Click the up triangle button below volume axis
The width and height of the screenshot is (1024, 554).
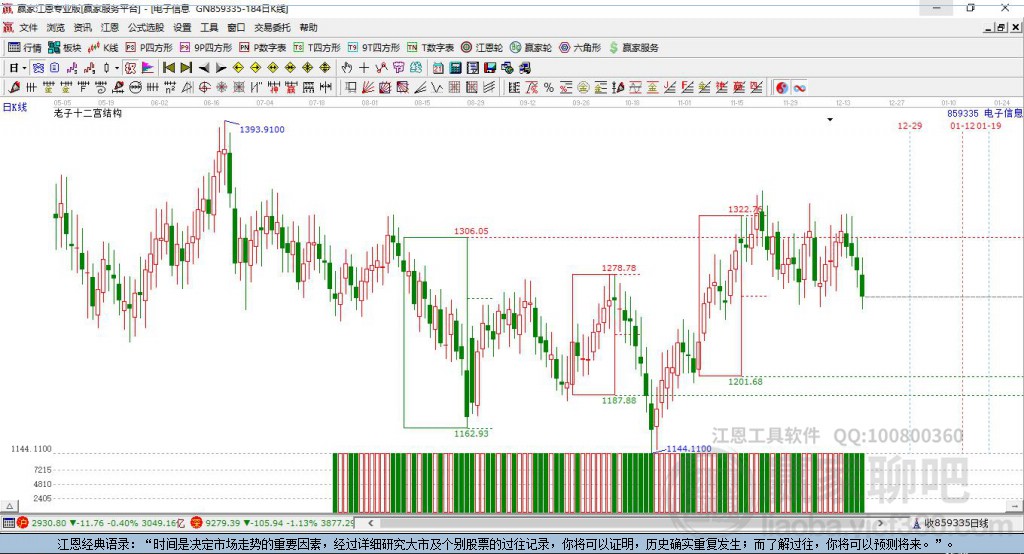10,506
